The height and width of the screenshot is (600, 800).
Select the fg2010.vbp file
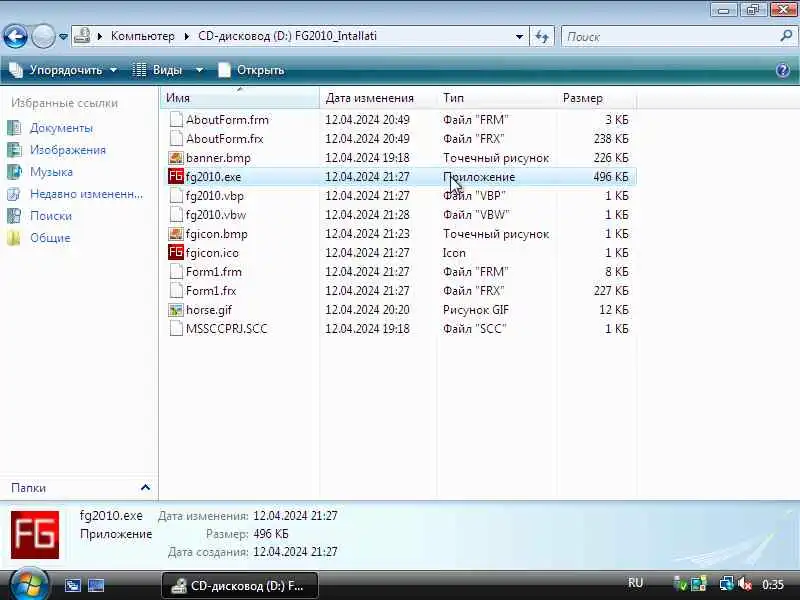[x=215, y=195]
